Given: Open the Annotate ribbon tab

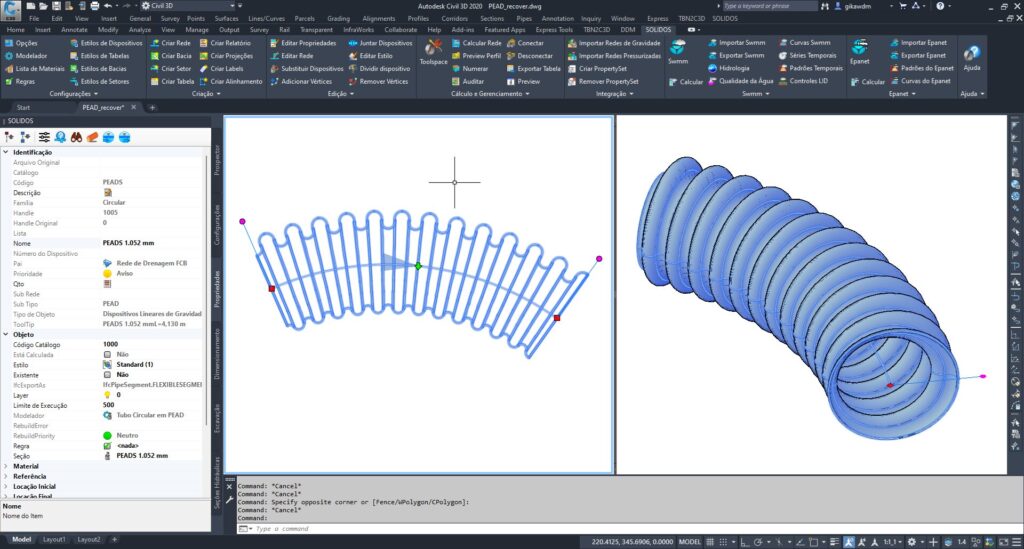Looking at the screenshot, I should coord(74,30).
